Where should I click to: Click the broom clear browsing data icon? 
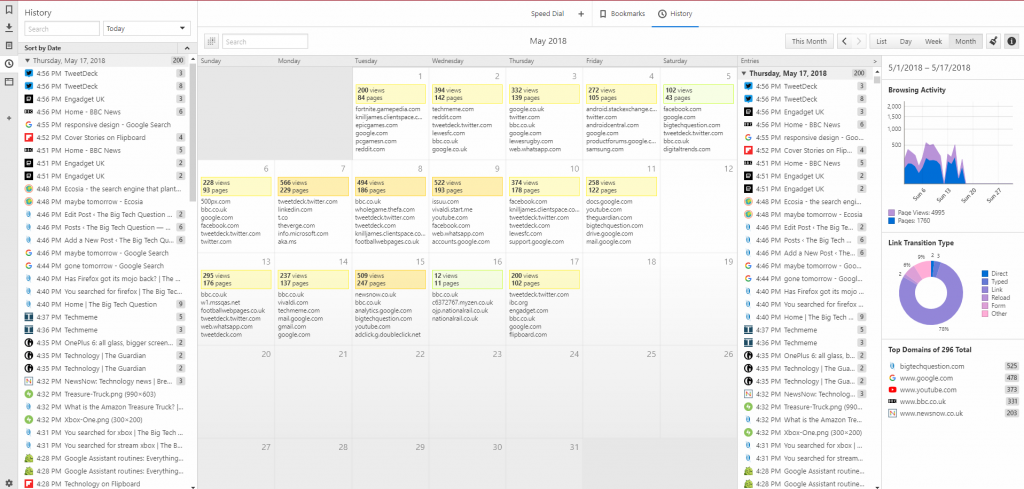pos(992,41)
